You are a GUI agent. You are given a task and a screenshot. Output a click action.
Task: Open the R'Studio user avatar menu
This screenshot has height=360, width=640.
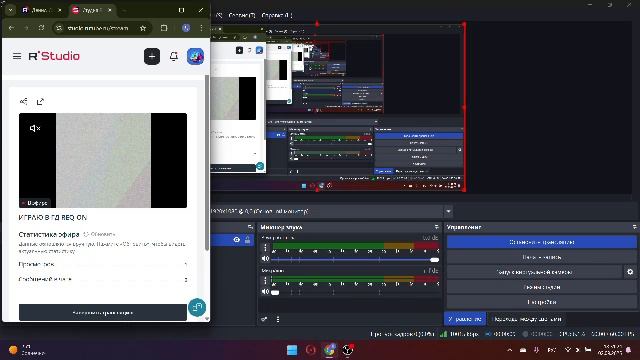(x=196, y=56)
